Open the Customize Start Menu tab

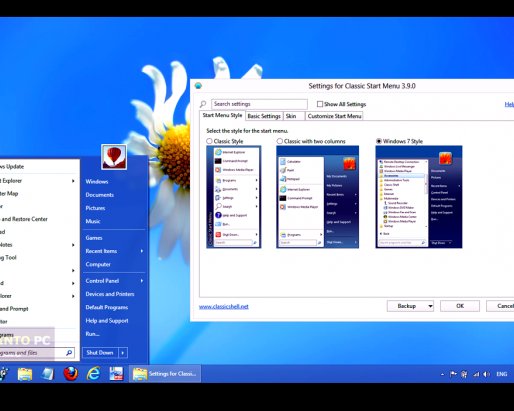[x=334, y=116]
